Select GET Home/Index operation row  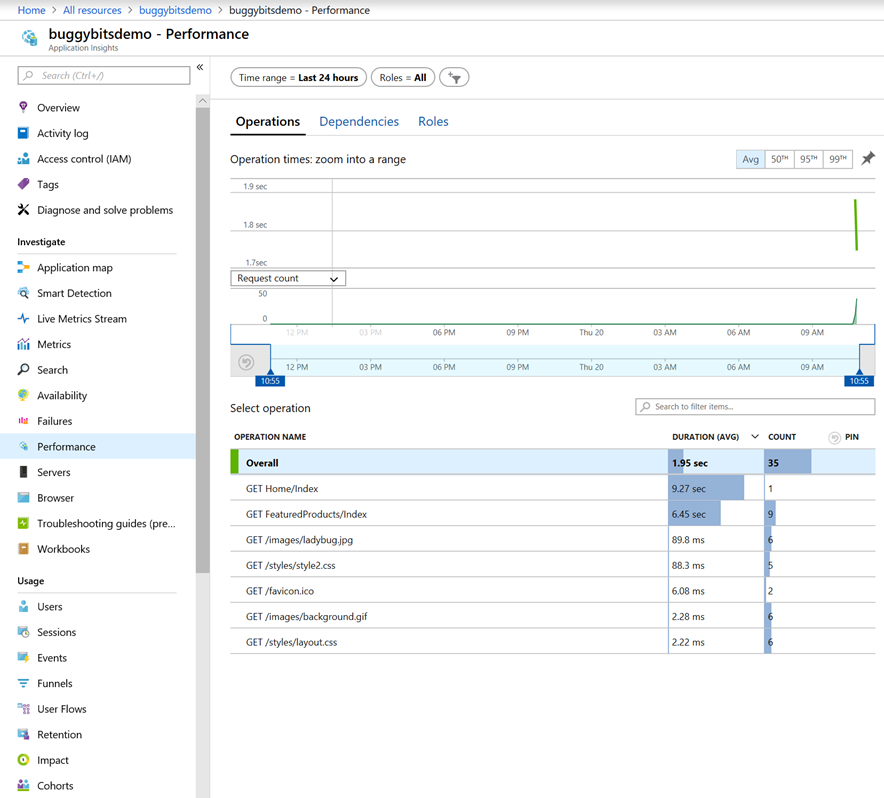tap(553, 488)
